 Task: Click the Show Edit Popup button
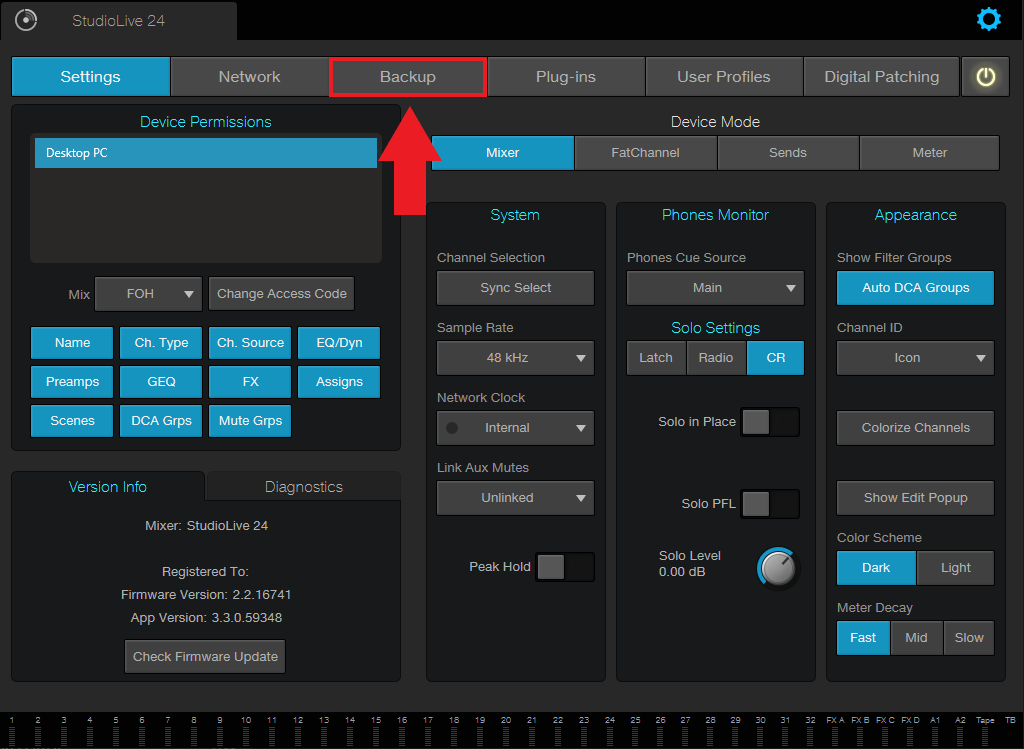pos(915,498)
